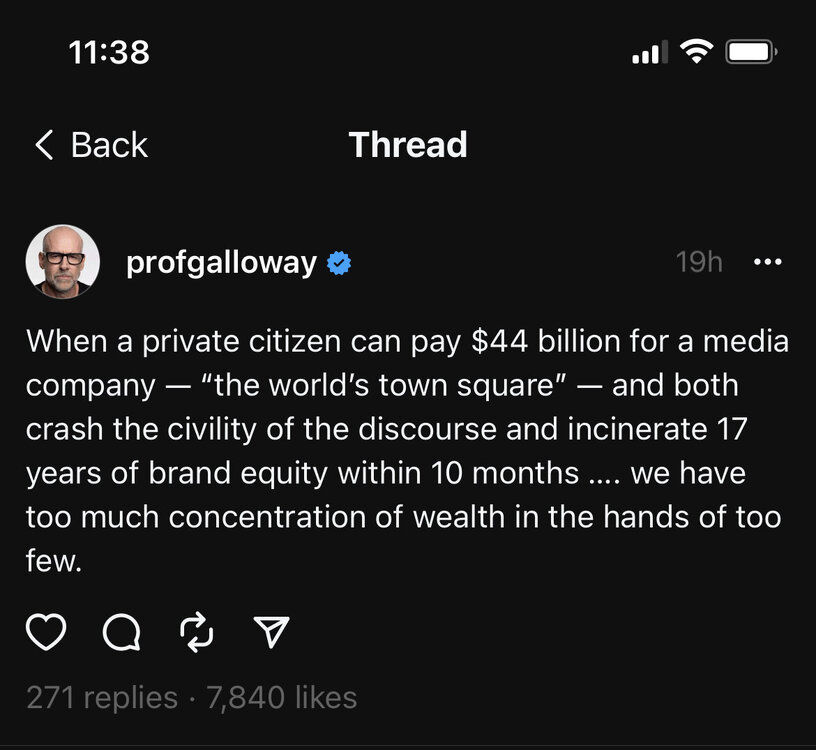
Task: Share the post via paper plane icon
Action: (271, 630)
